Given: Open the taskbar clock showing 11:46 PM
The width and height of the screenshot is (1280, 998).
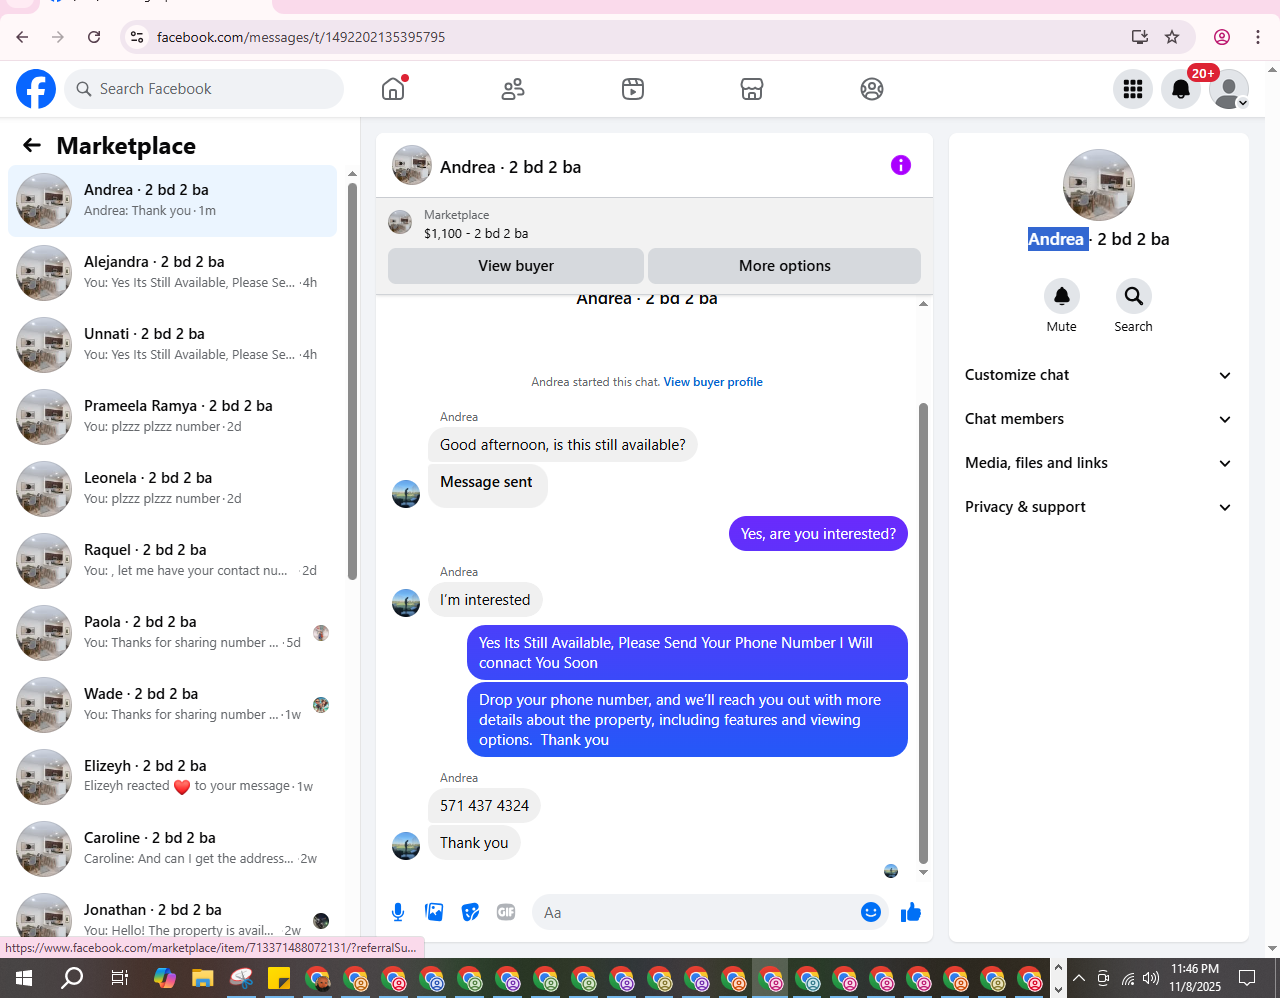Looking at the screenshot, I should 1195,978.
